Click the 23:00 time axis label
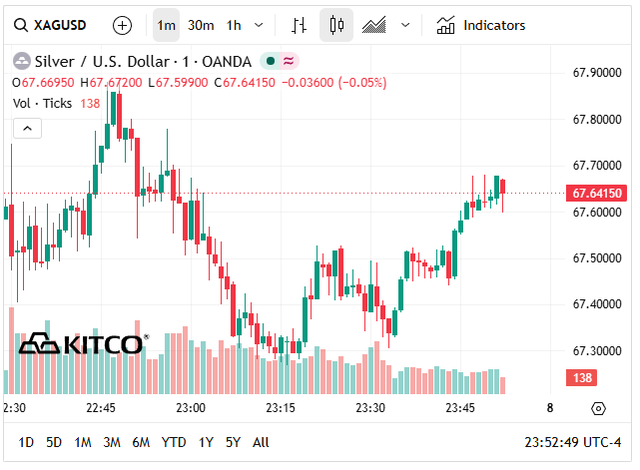 [x=191, y=408]
